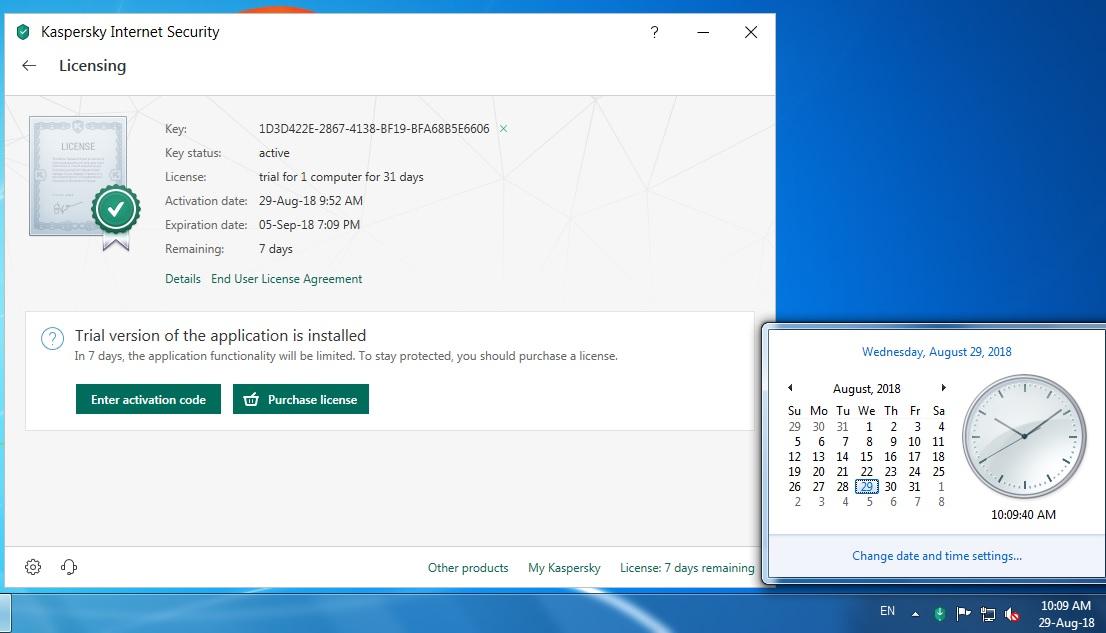Click the trial version question mark icon
Screen dimensions: 1106x633
(52, 339)
